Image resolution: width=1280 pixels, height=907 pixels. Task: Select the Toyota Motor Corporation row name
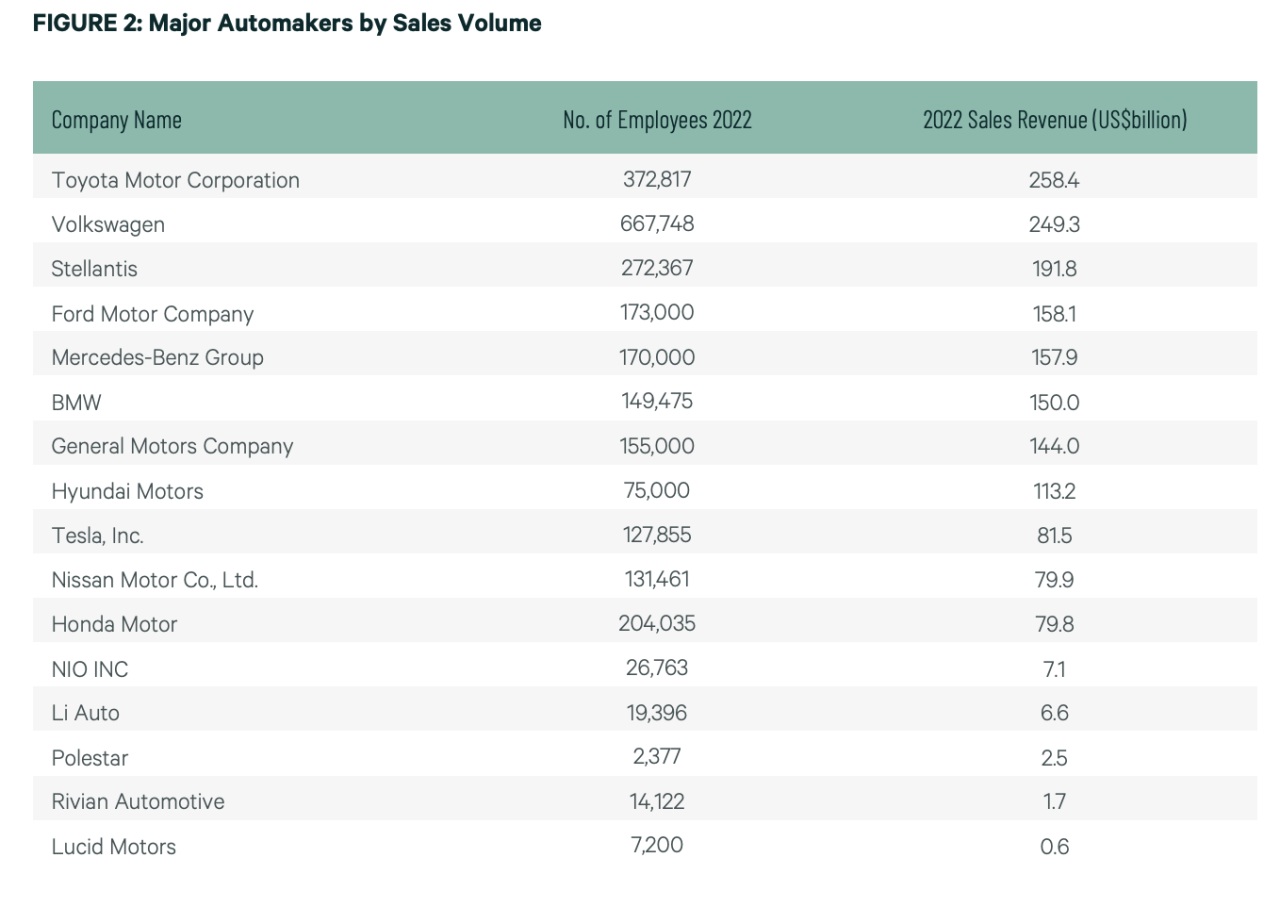[175, 181]
